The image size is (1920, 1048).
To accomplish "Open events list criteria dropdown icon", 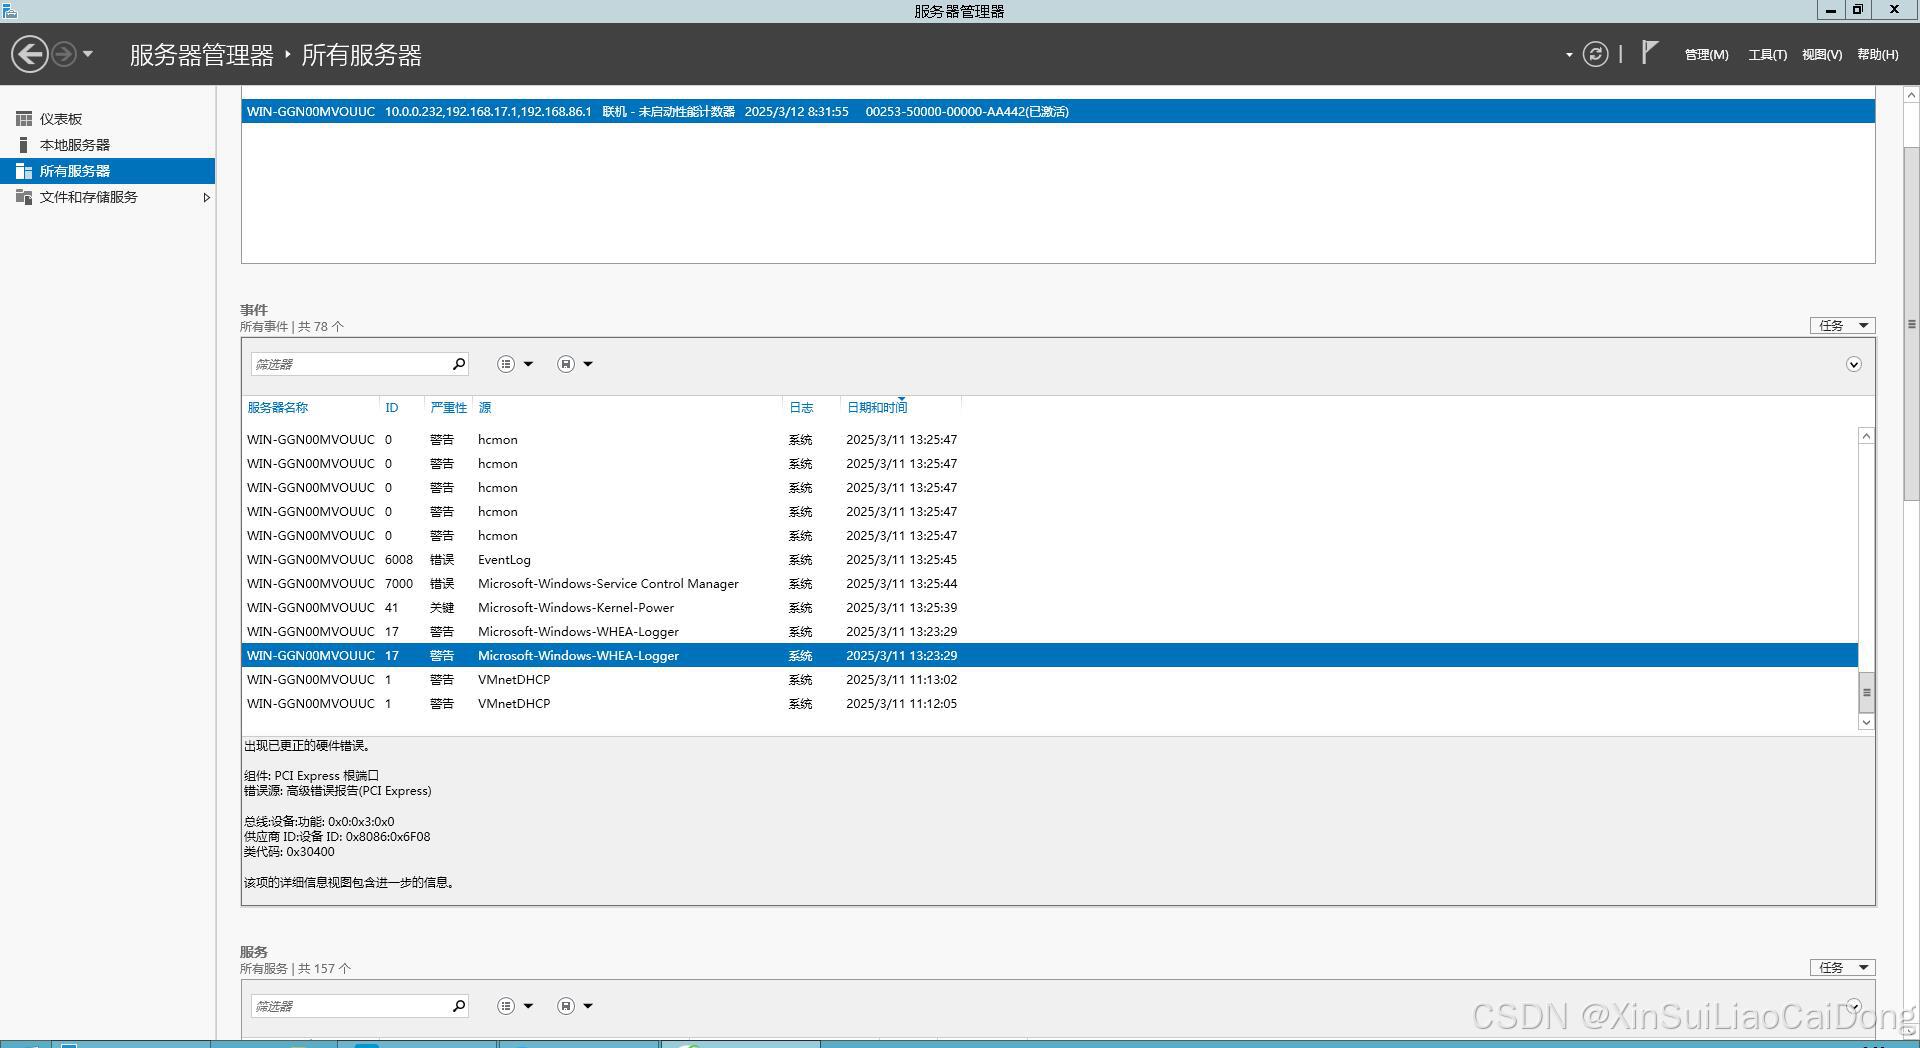I will click(515, 364).
